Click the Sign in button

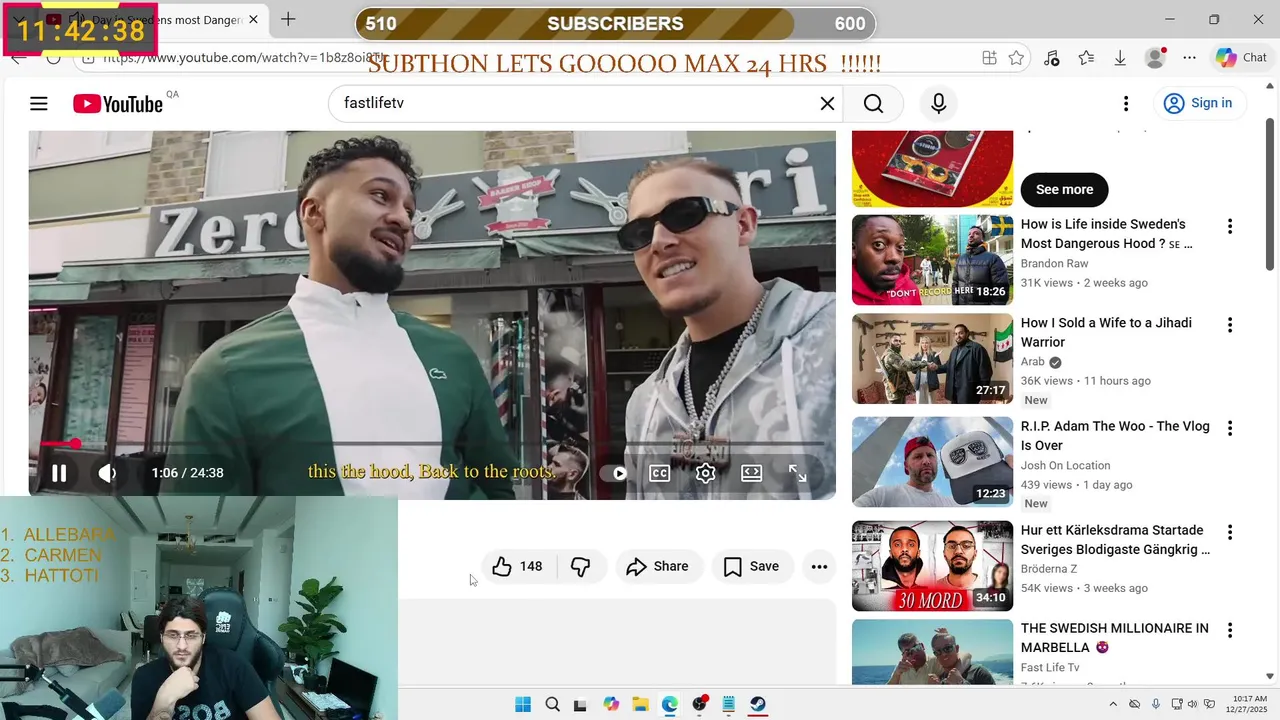pyautogui.click(x=1198, y=103)
